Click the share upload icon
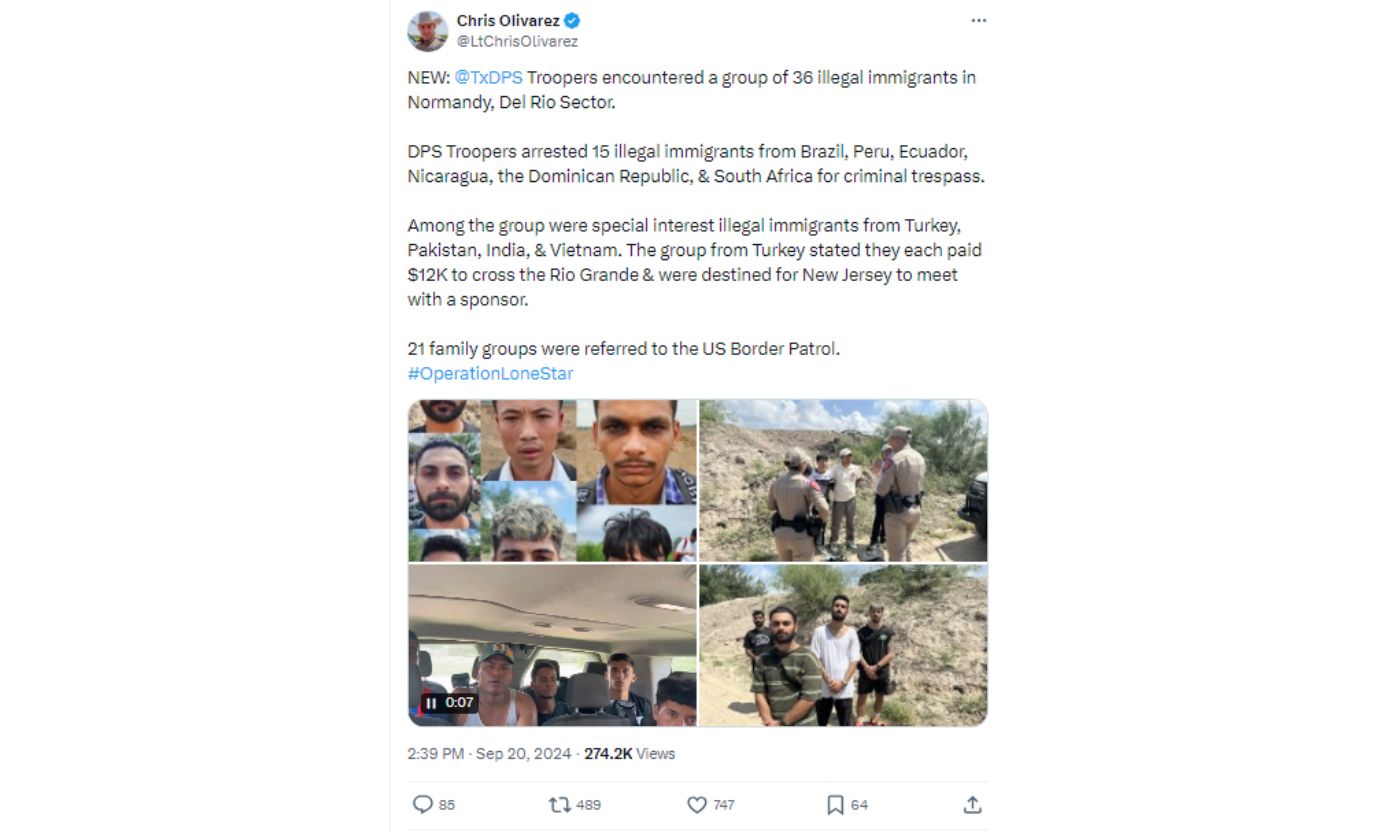Screen dimensions: 1375x833 [x=972, y=805]
